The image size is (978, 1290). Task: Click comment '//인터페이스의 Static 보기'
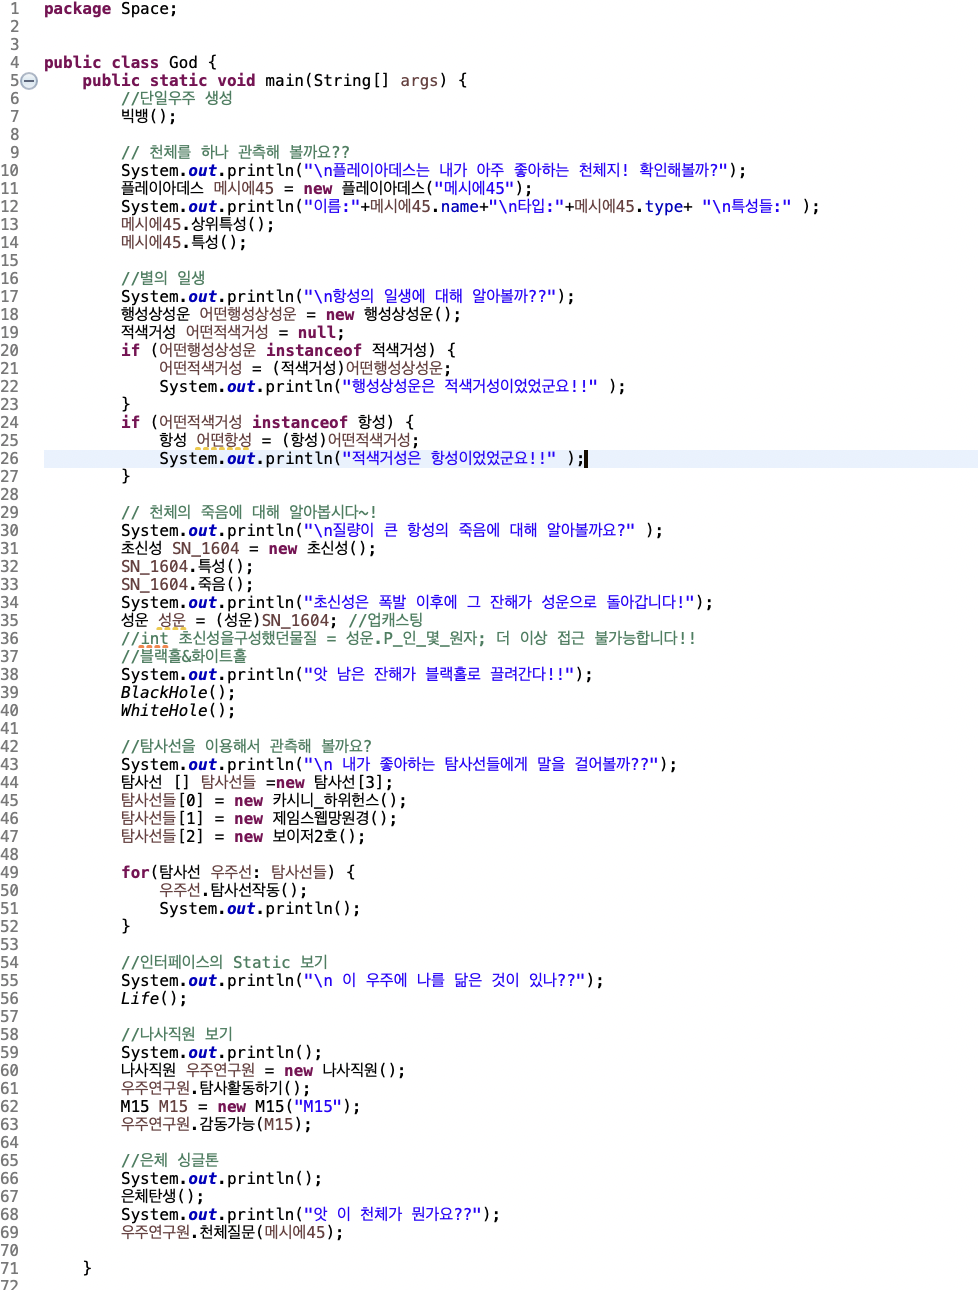224,963
